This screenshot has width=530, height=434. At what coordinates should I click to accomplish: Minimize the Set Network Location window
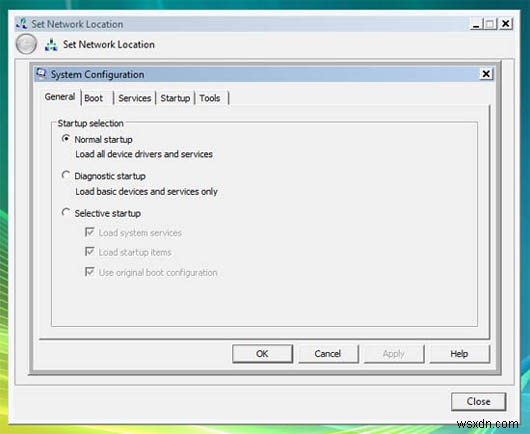coord(476,24)
